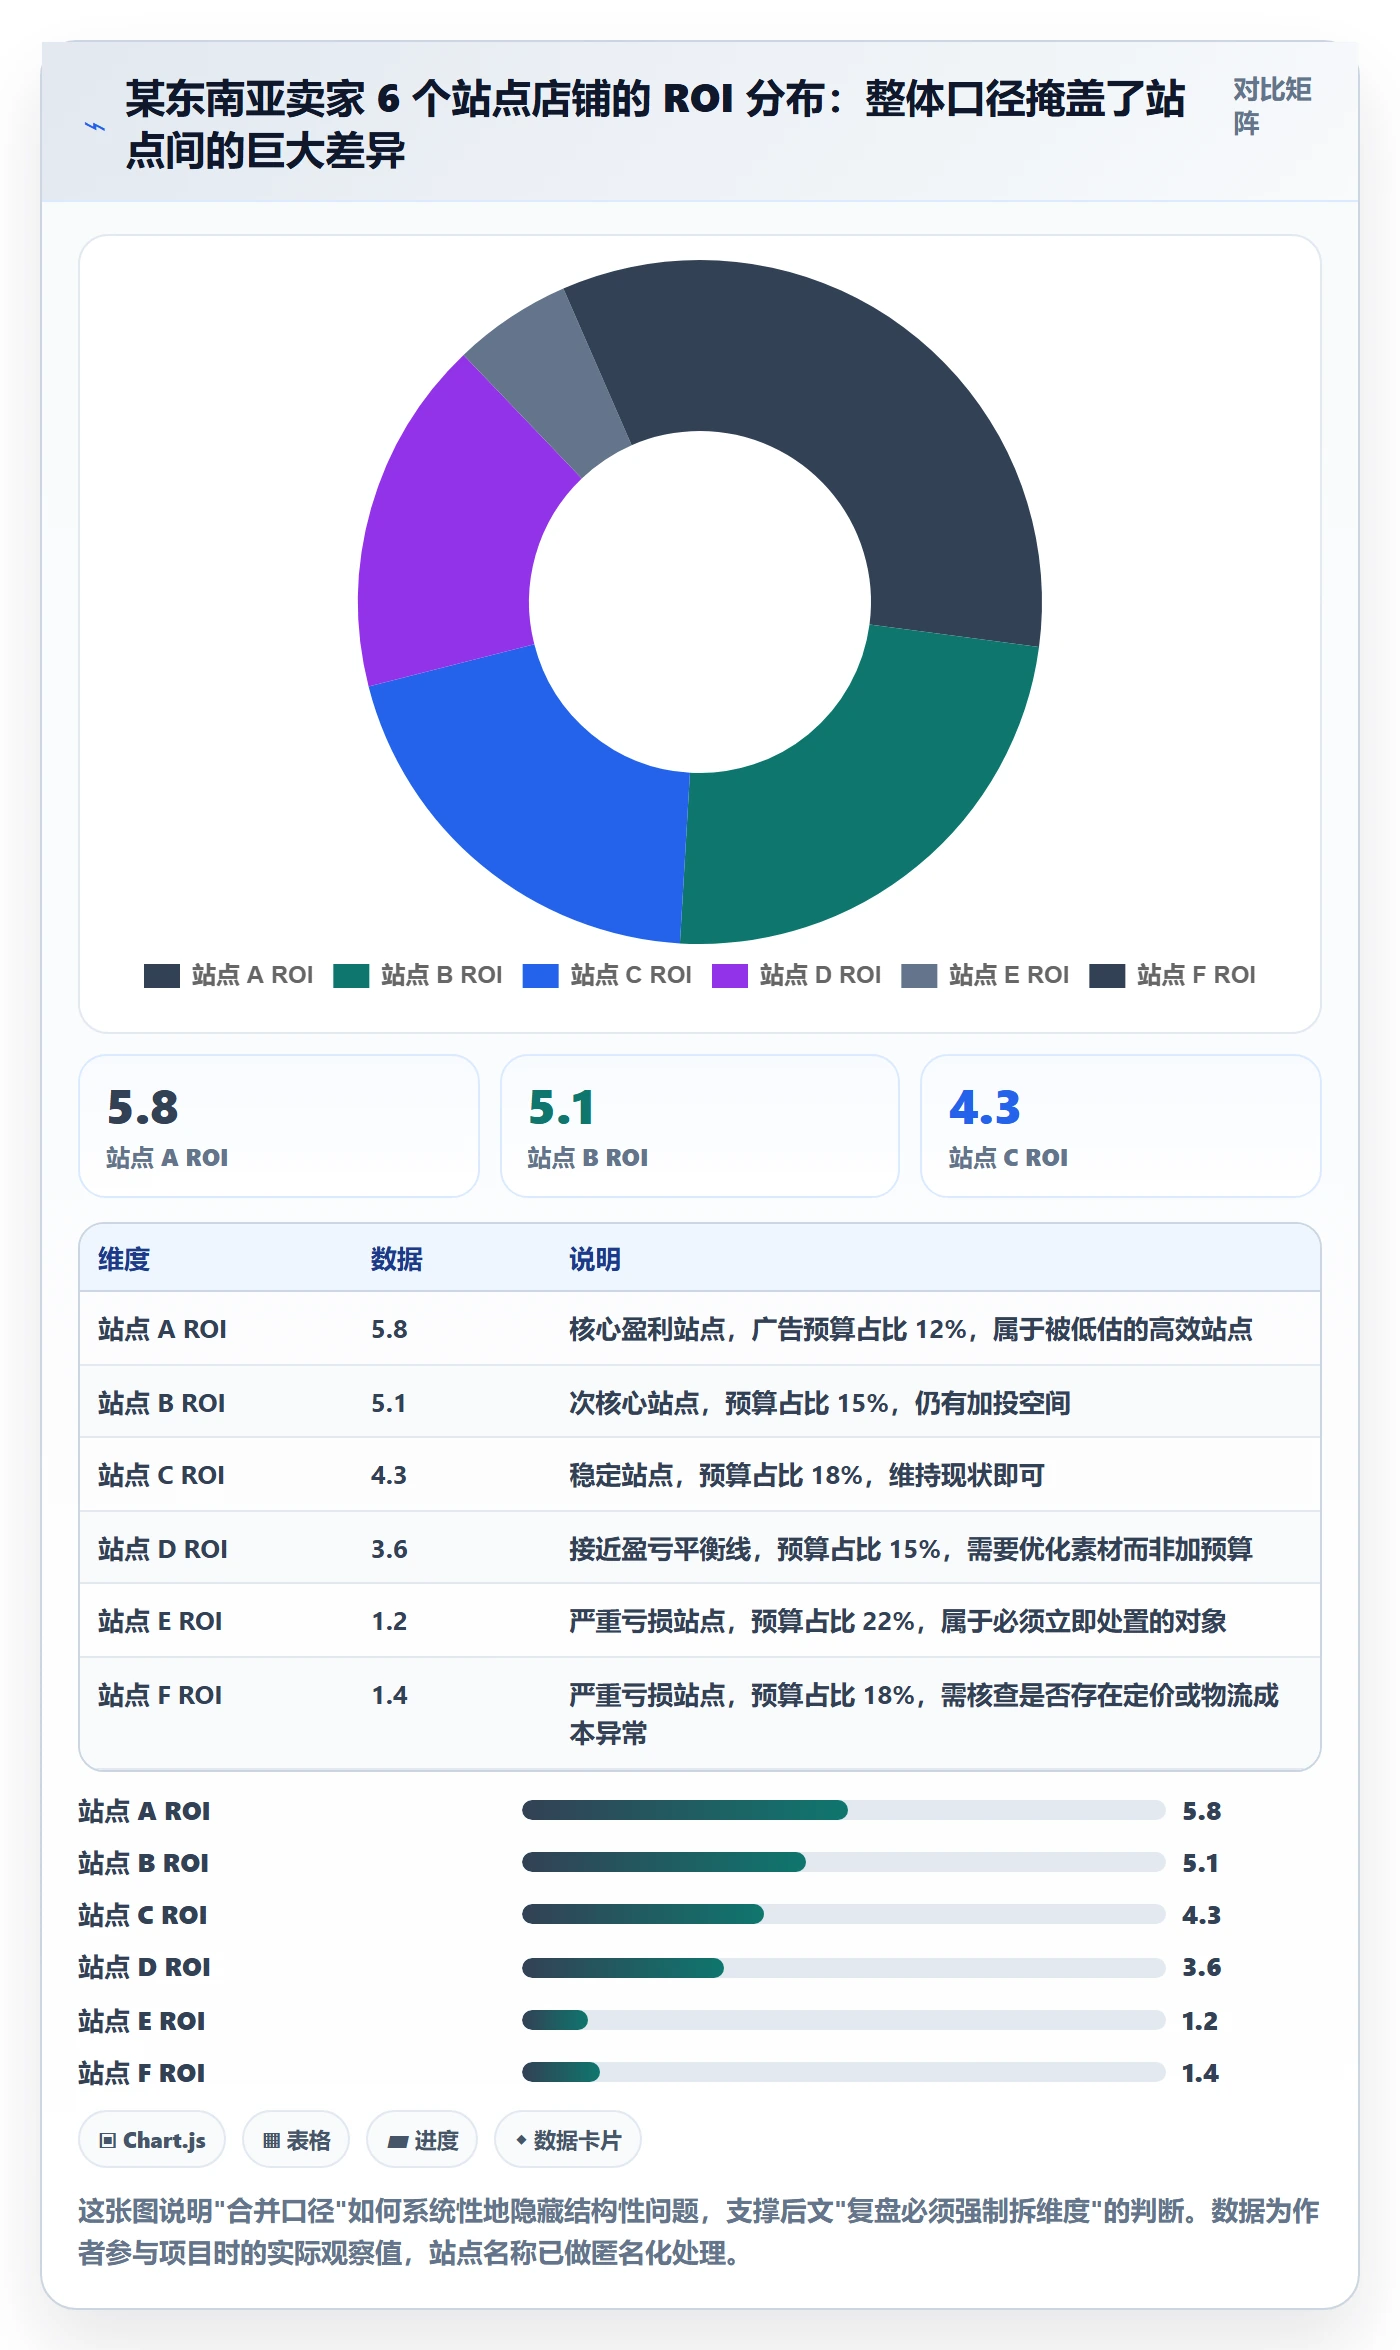Screen dimensions: 1400x2350
Task: Click the gray 站点 E ROI legend swatch
Action: [919, 976]
